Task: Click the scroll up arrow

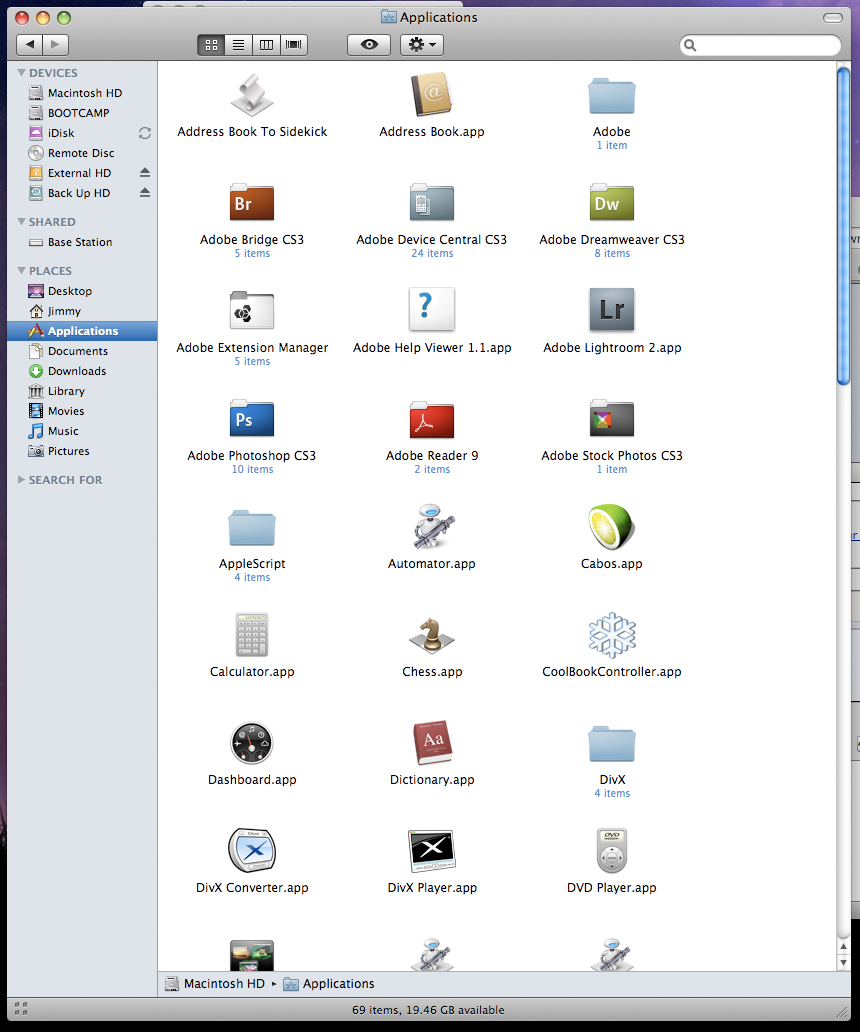Action: [x=844, y=946]
